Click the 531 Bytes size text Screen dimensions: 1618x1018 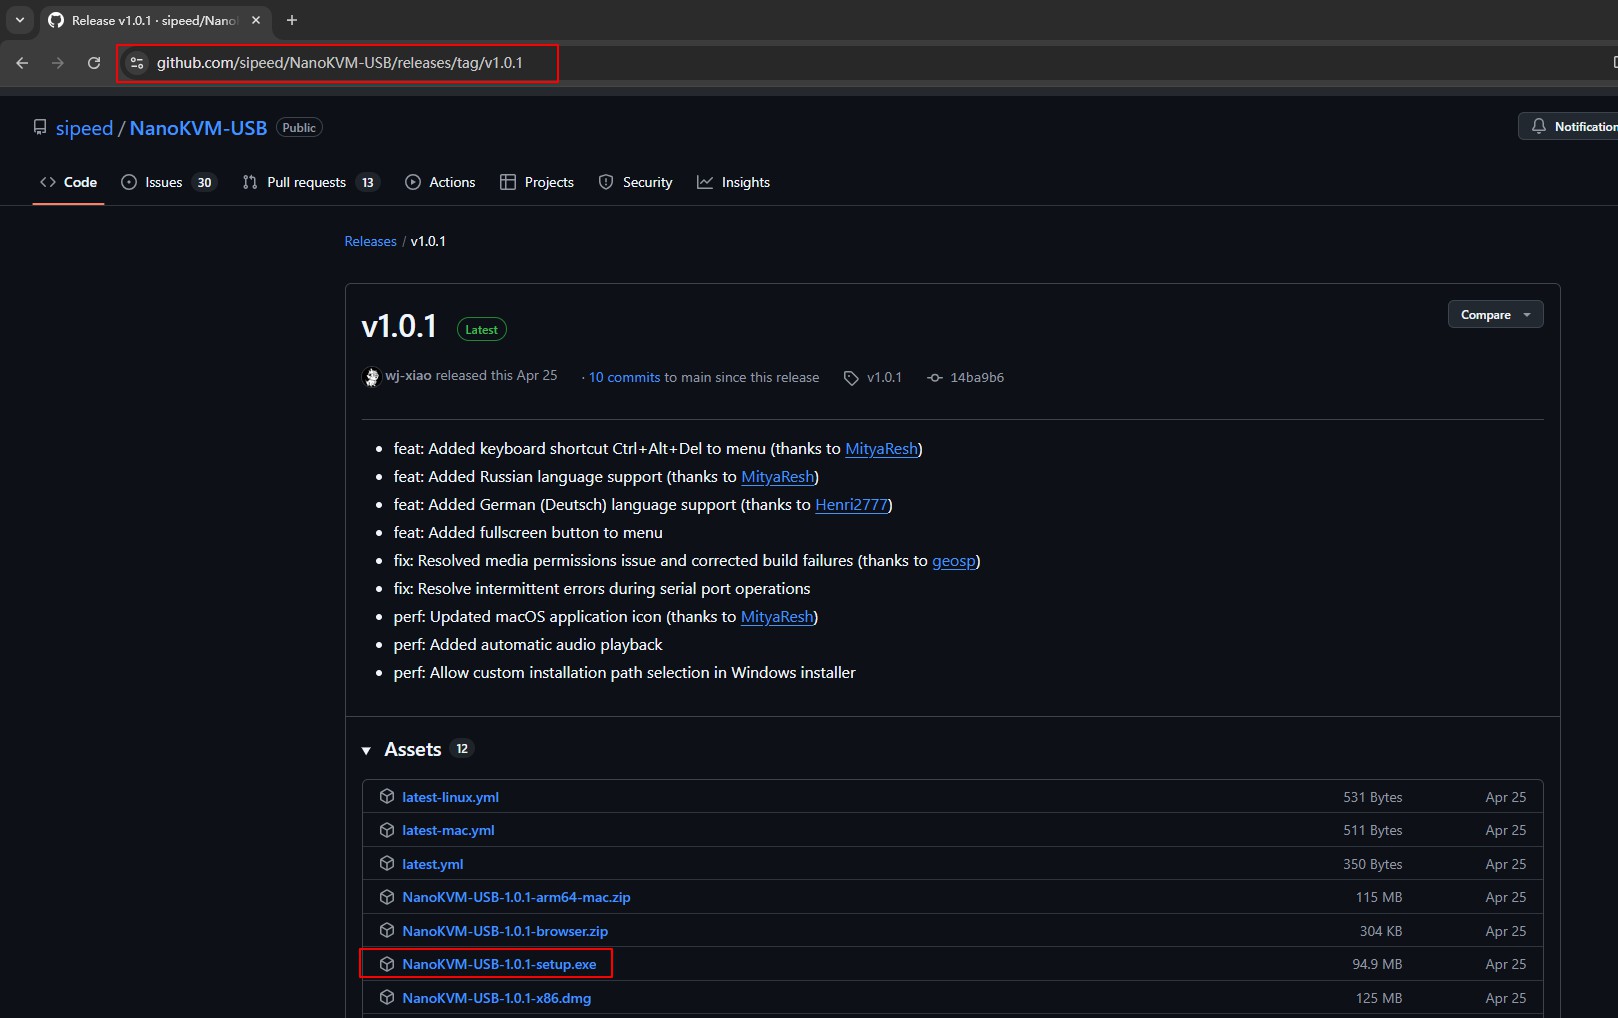(x=1373, y=797)
